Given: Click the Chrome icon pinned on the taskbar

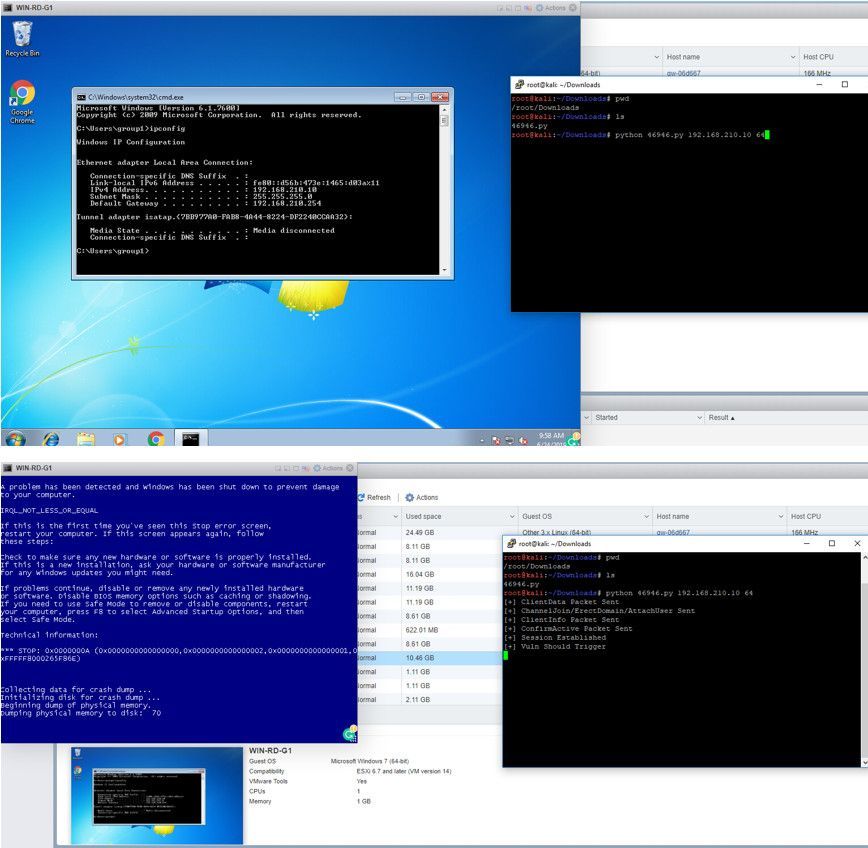Looking at the screenshot, I should pos(156,439).
